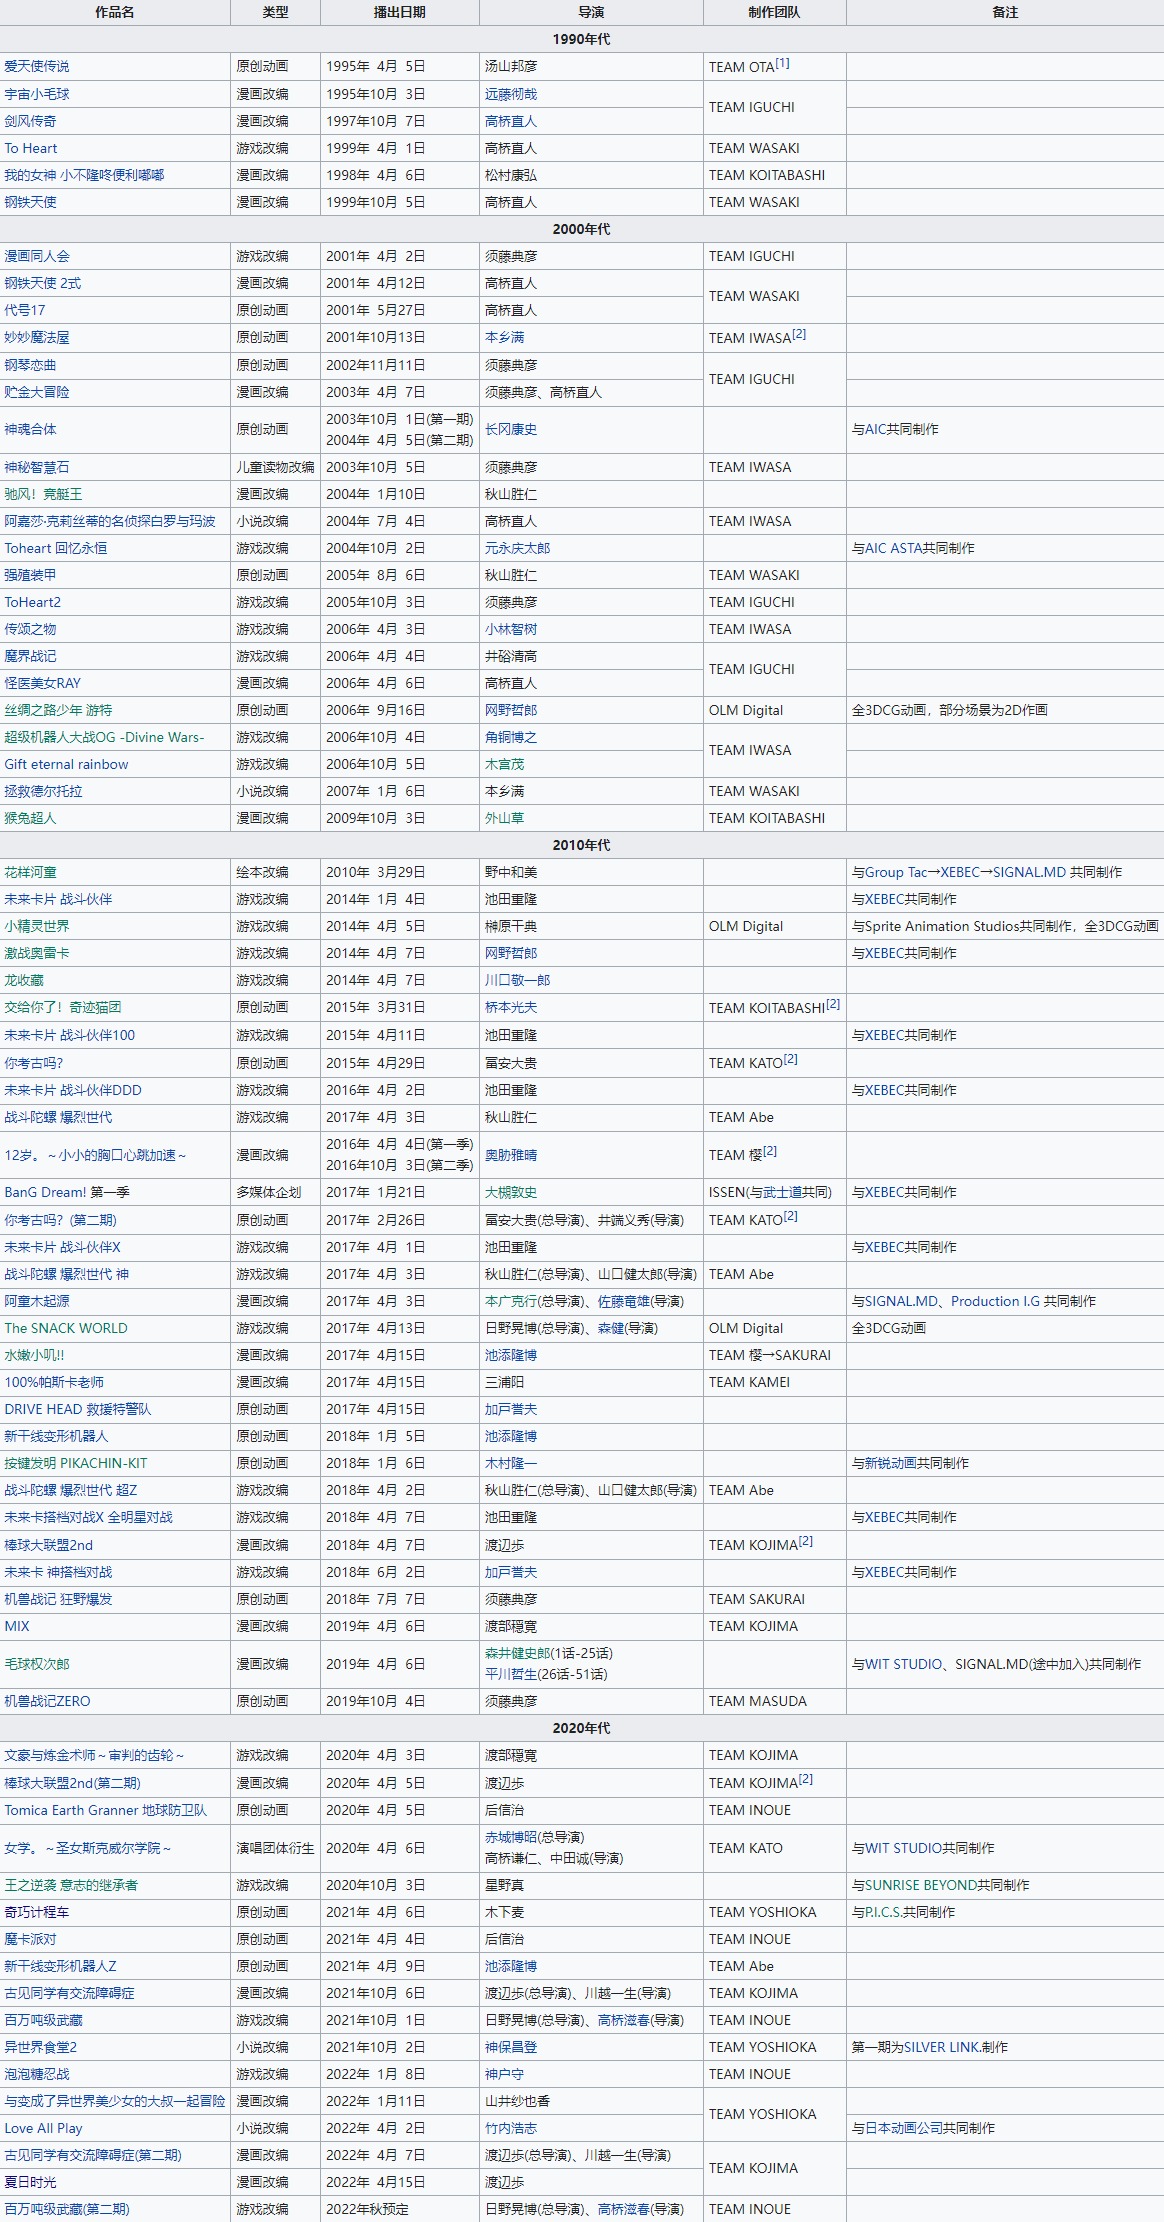Click the Love All Play link

(x=43, y=2128)
